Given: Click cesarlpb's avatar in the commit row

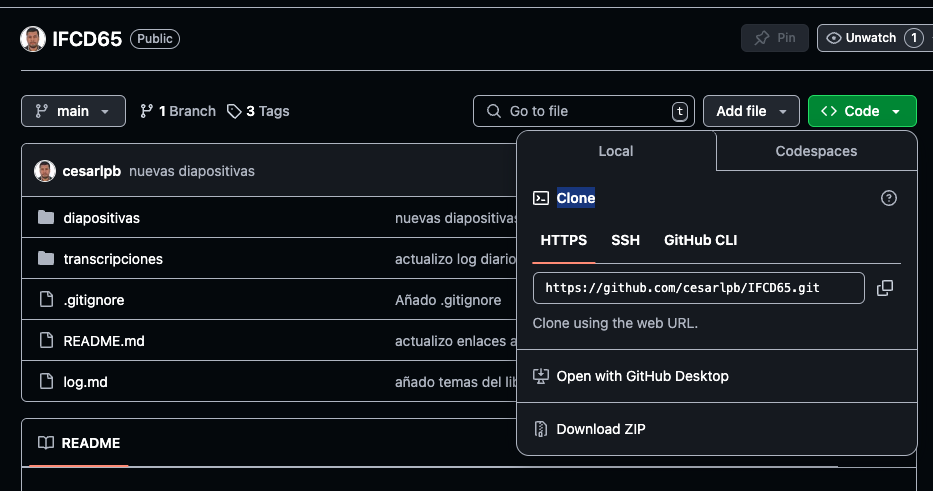Looking at the screenshot, I should click(45, 171).
